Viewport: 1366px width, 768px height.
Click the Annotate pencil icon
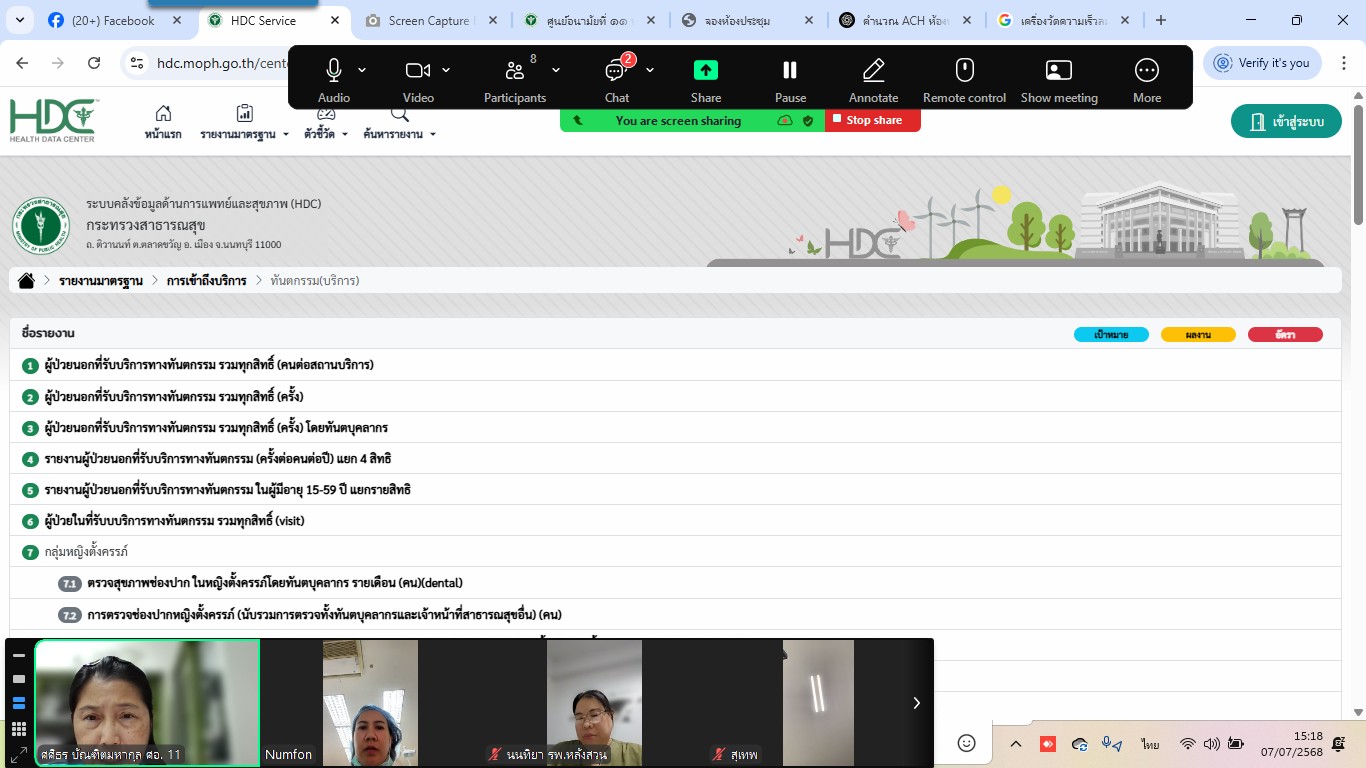click(873, 70)
